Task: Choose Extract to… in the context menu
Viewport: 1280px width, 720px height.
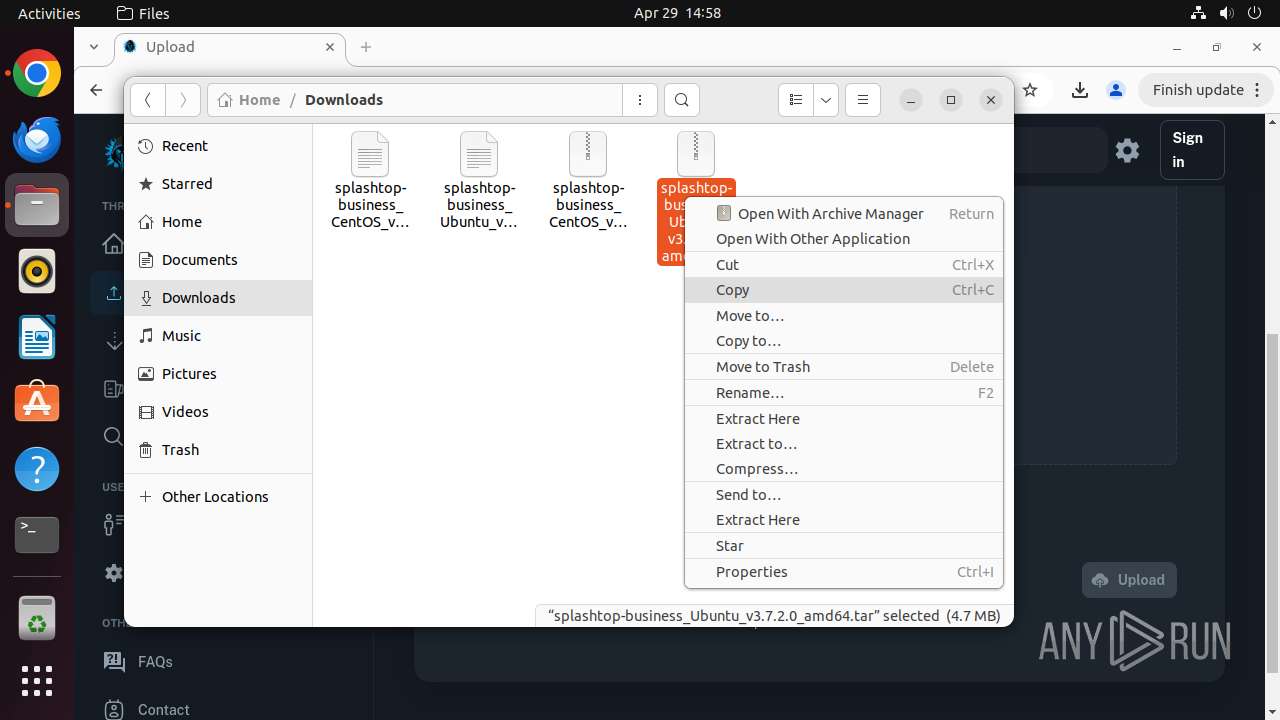Action: (x=844, y=444)
